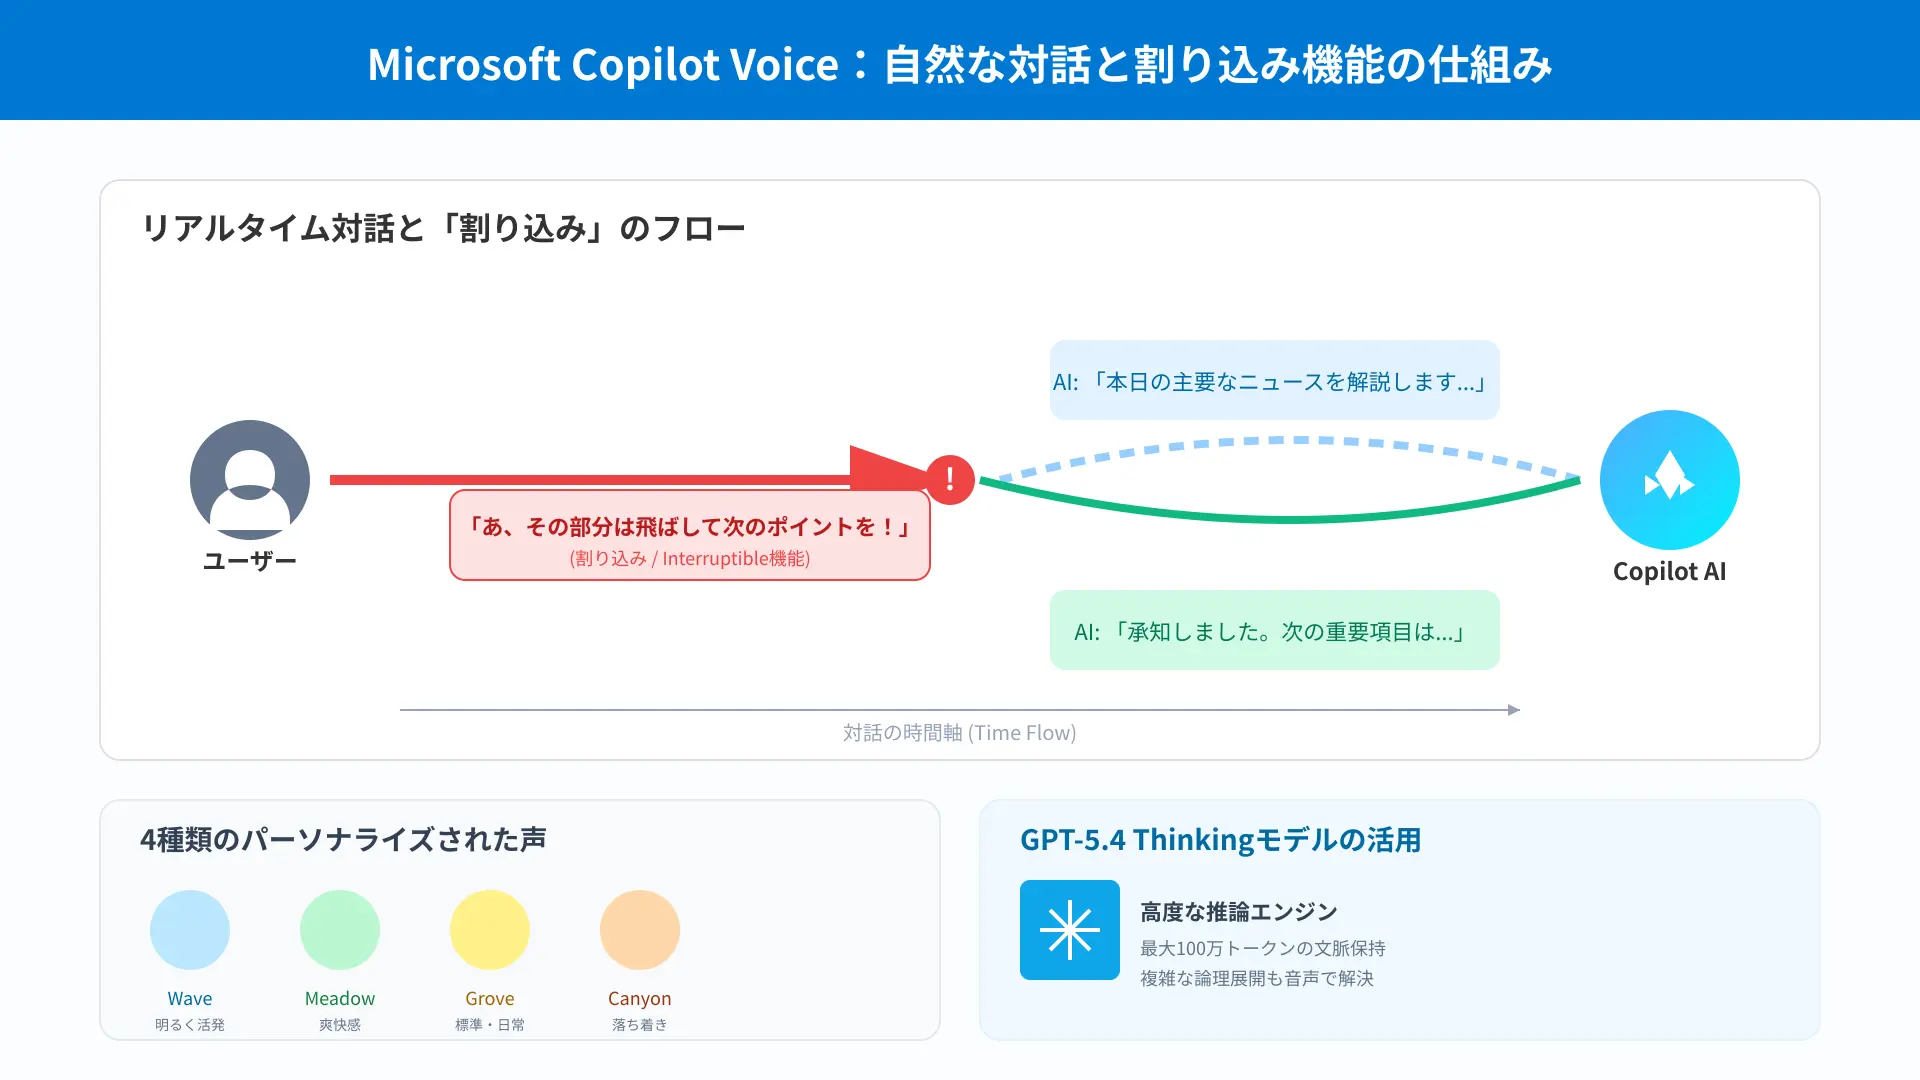Screen dimensions: 1920x1080
Task: Click the 最大100万トークンの文脈保持 line
Action: [1263, 948]
